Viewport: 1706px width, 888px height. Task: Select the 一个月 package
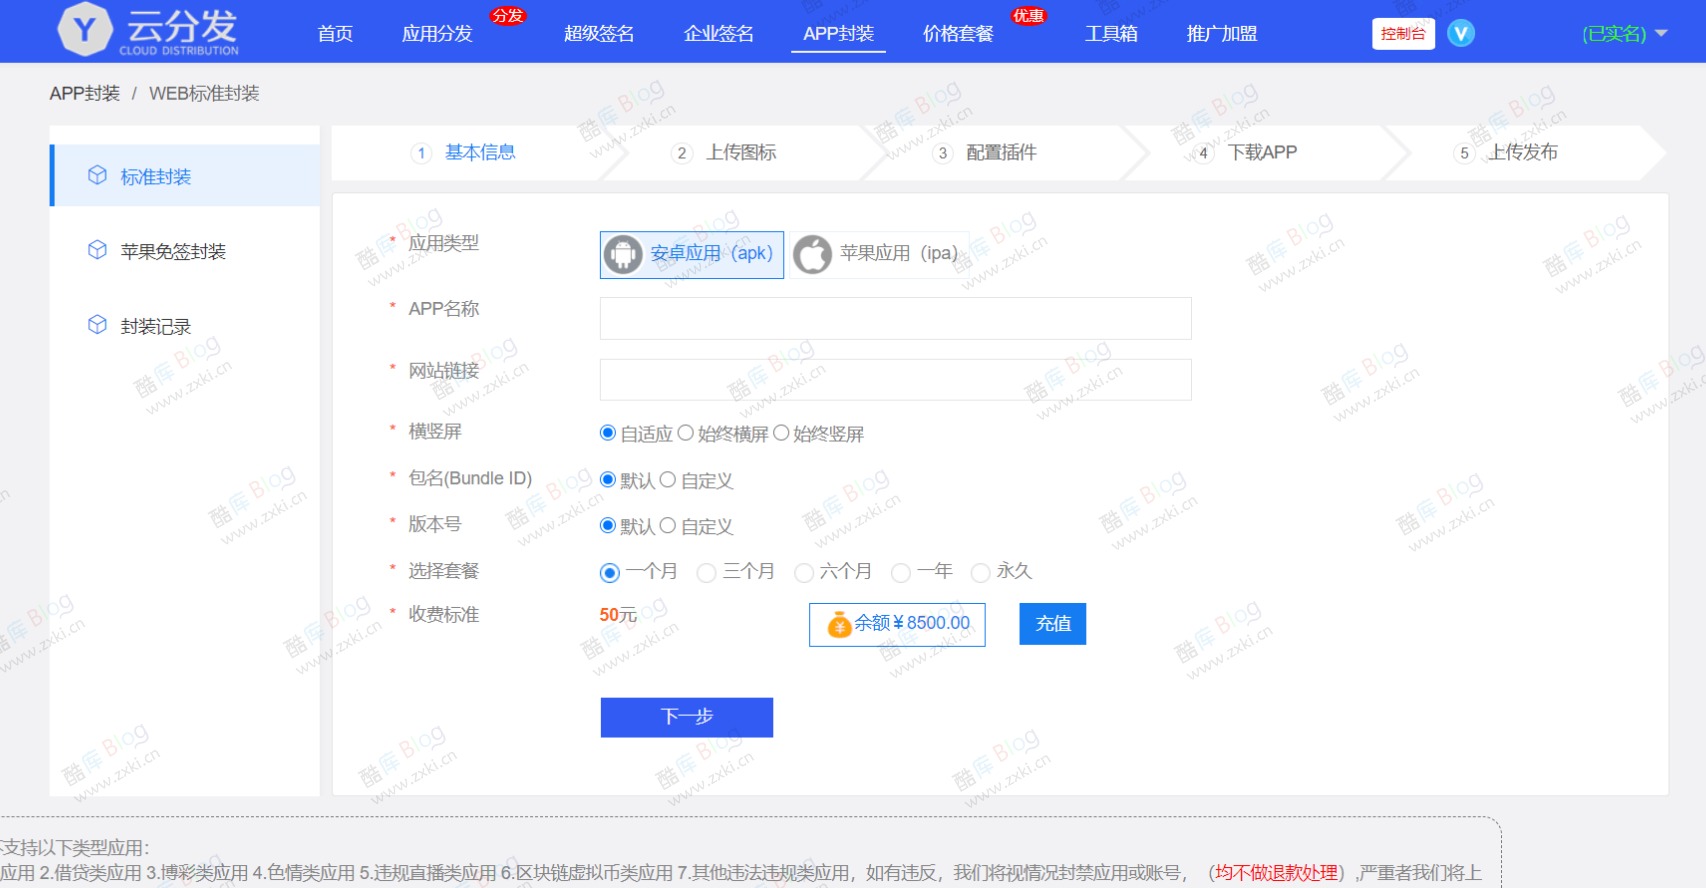coord(609,572)
